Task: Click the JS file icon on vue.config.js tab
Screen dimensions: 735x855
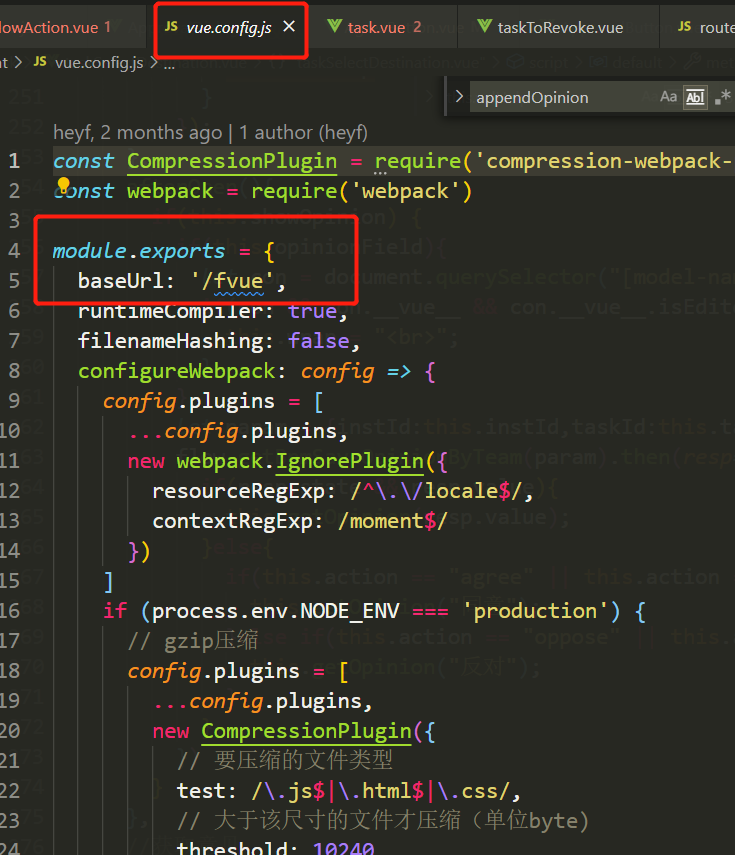Action: coord(170,27)
